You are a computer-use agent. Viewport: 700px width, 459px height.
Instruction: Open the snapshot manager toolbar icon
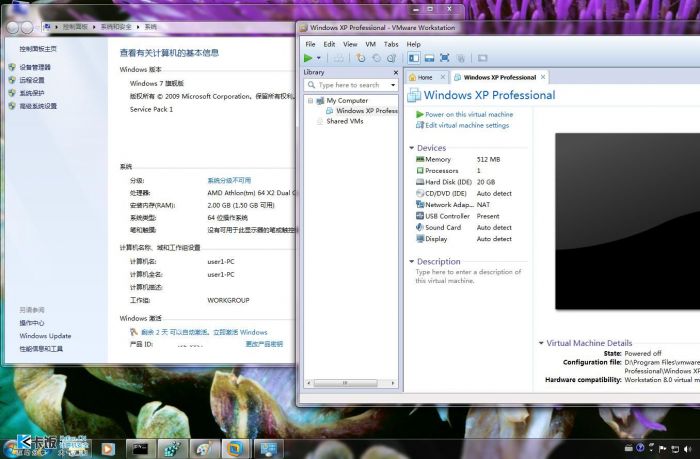click(x=392, y=58)
